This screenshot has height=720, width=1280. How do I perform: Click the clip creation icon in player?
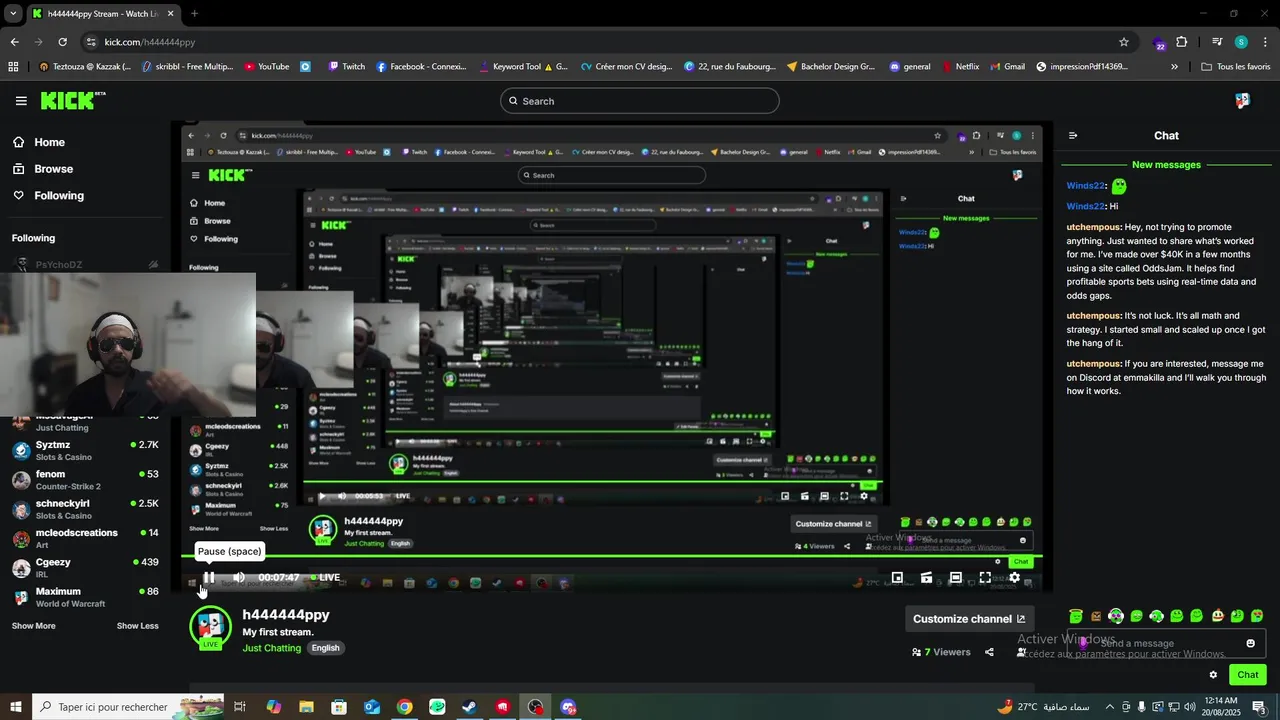point(926,577)
